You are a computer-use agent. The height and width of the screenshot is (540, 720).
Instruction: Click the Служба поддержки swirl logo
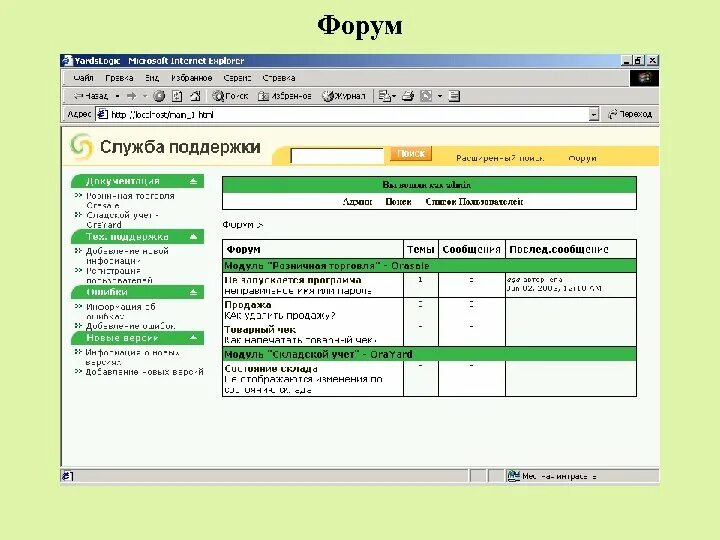(x=81, y=146)
